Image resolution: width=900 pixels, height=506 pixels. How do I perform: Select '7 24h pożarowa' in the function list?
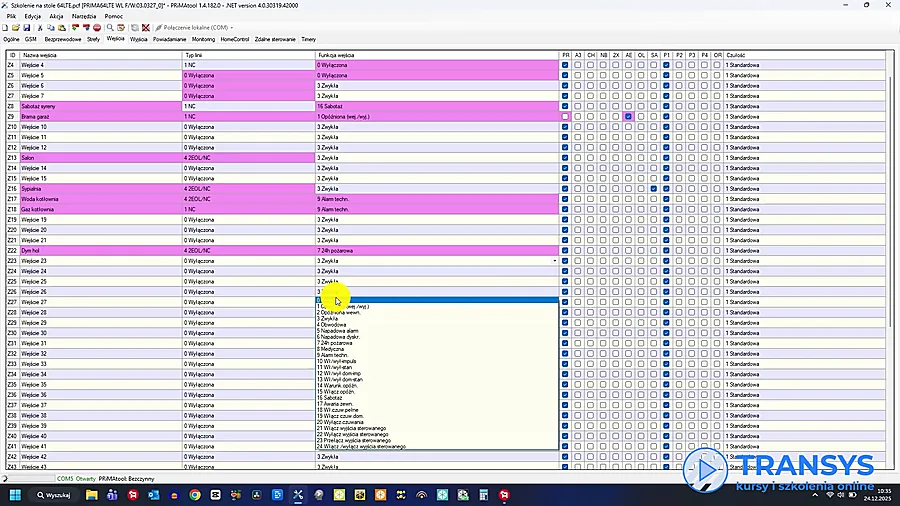pyautogui.click(x=335, y=343)
